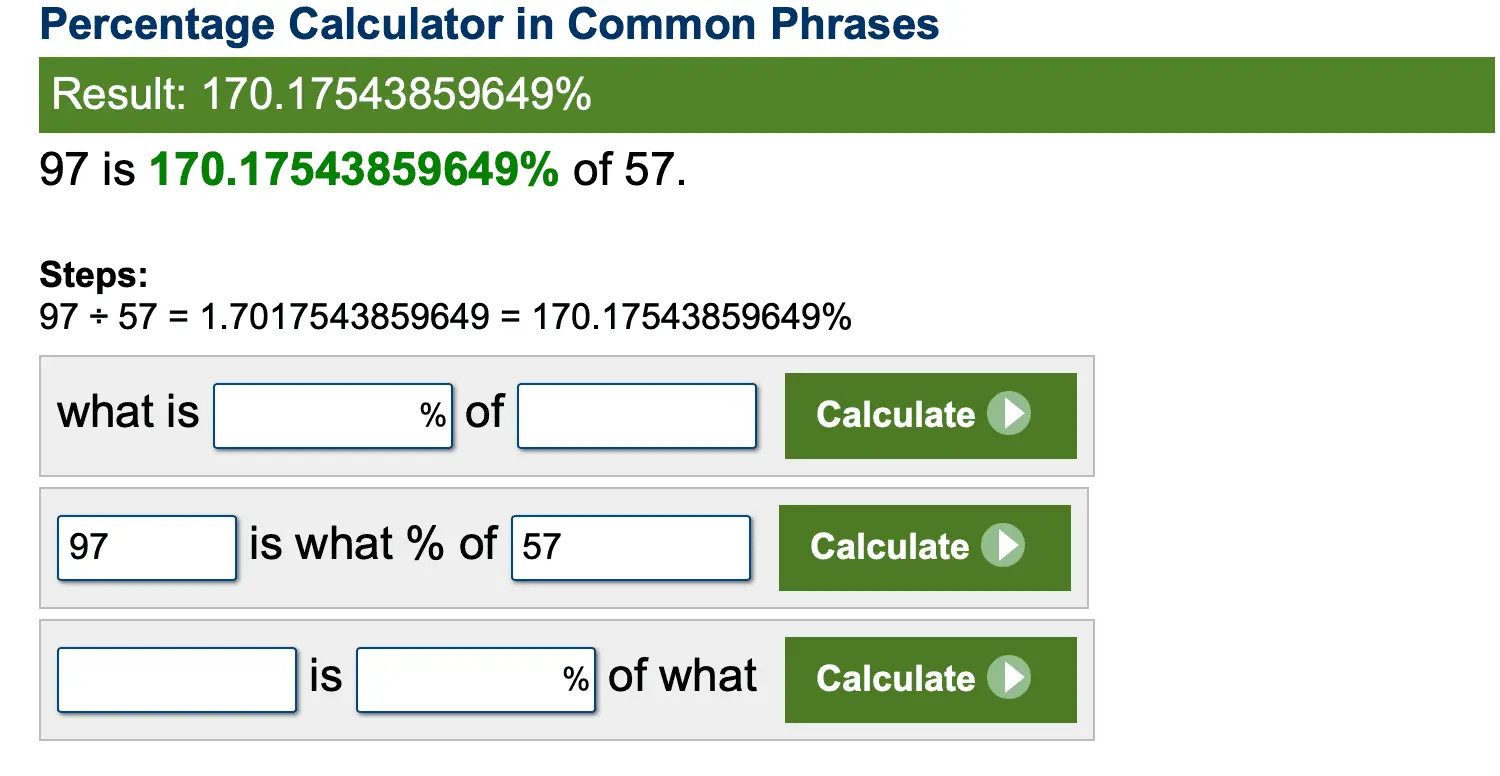
Task: Click the input field containing 97
Action: point(147,547)
